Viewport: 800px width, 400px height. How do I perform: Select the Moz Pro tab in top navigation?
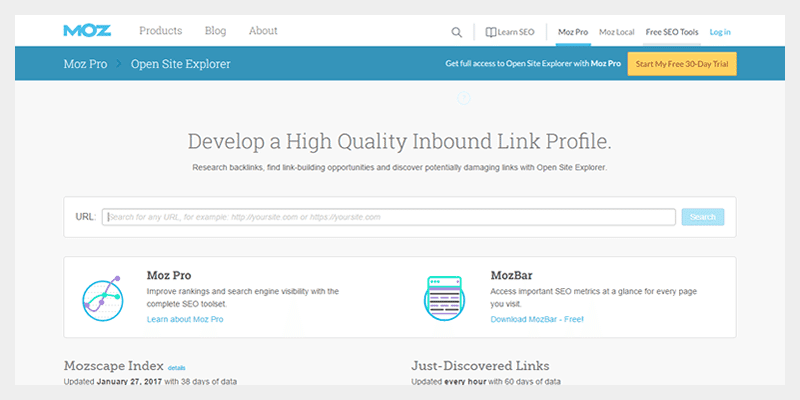pyautogui.click(x=573, y=32)
